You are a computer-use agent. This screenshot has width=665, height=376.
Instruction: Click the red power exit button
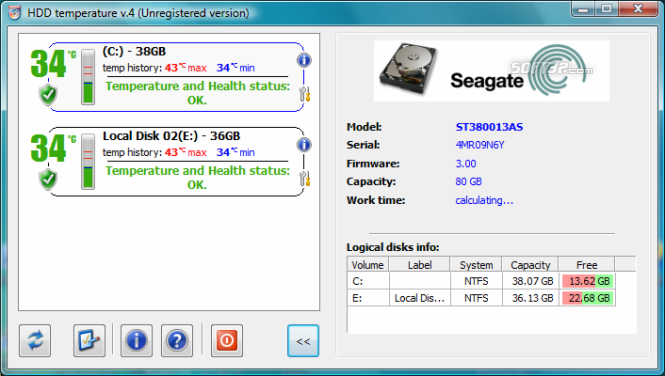[x=227, y=340]
